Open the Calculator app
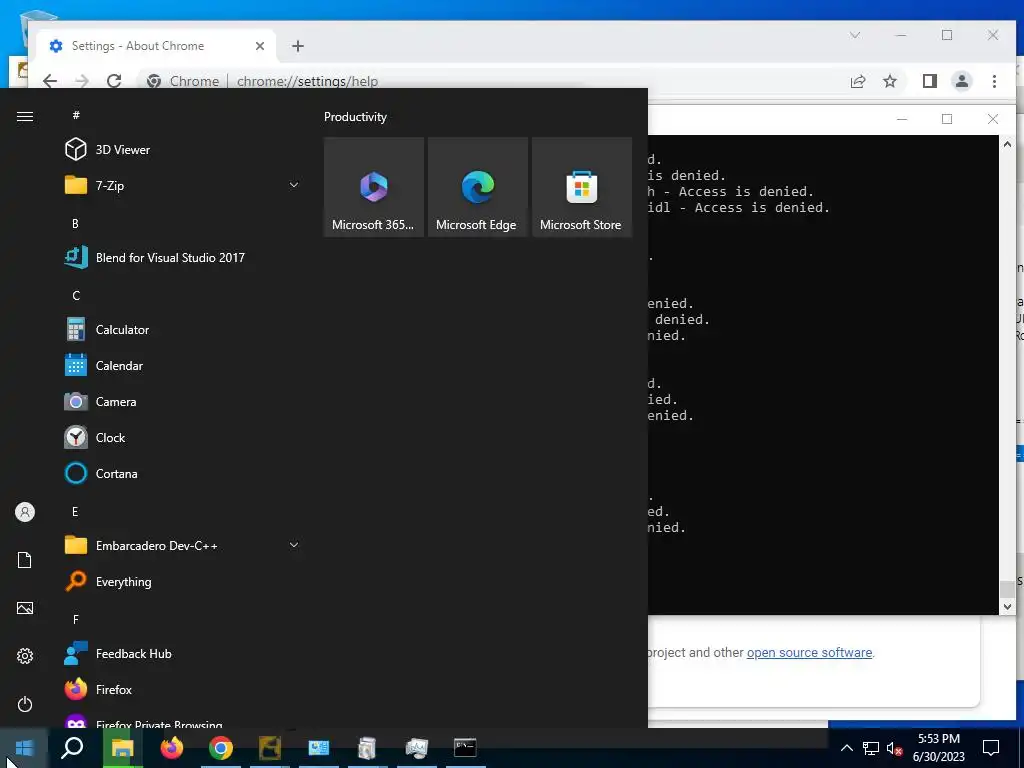This screenshot has width=1024, height=768. click(x=183, y=330)
